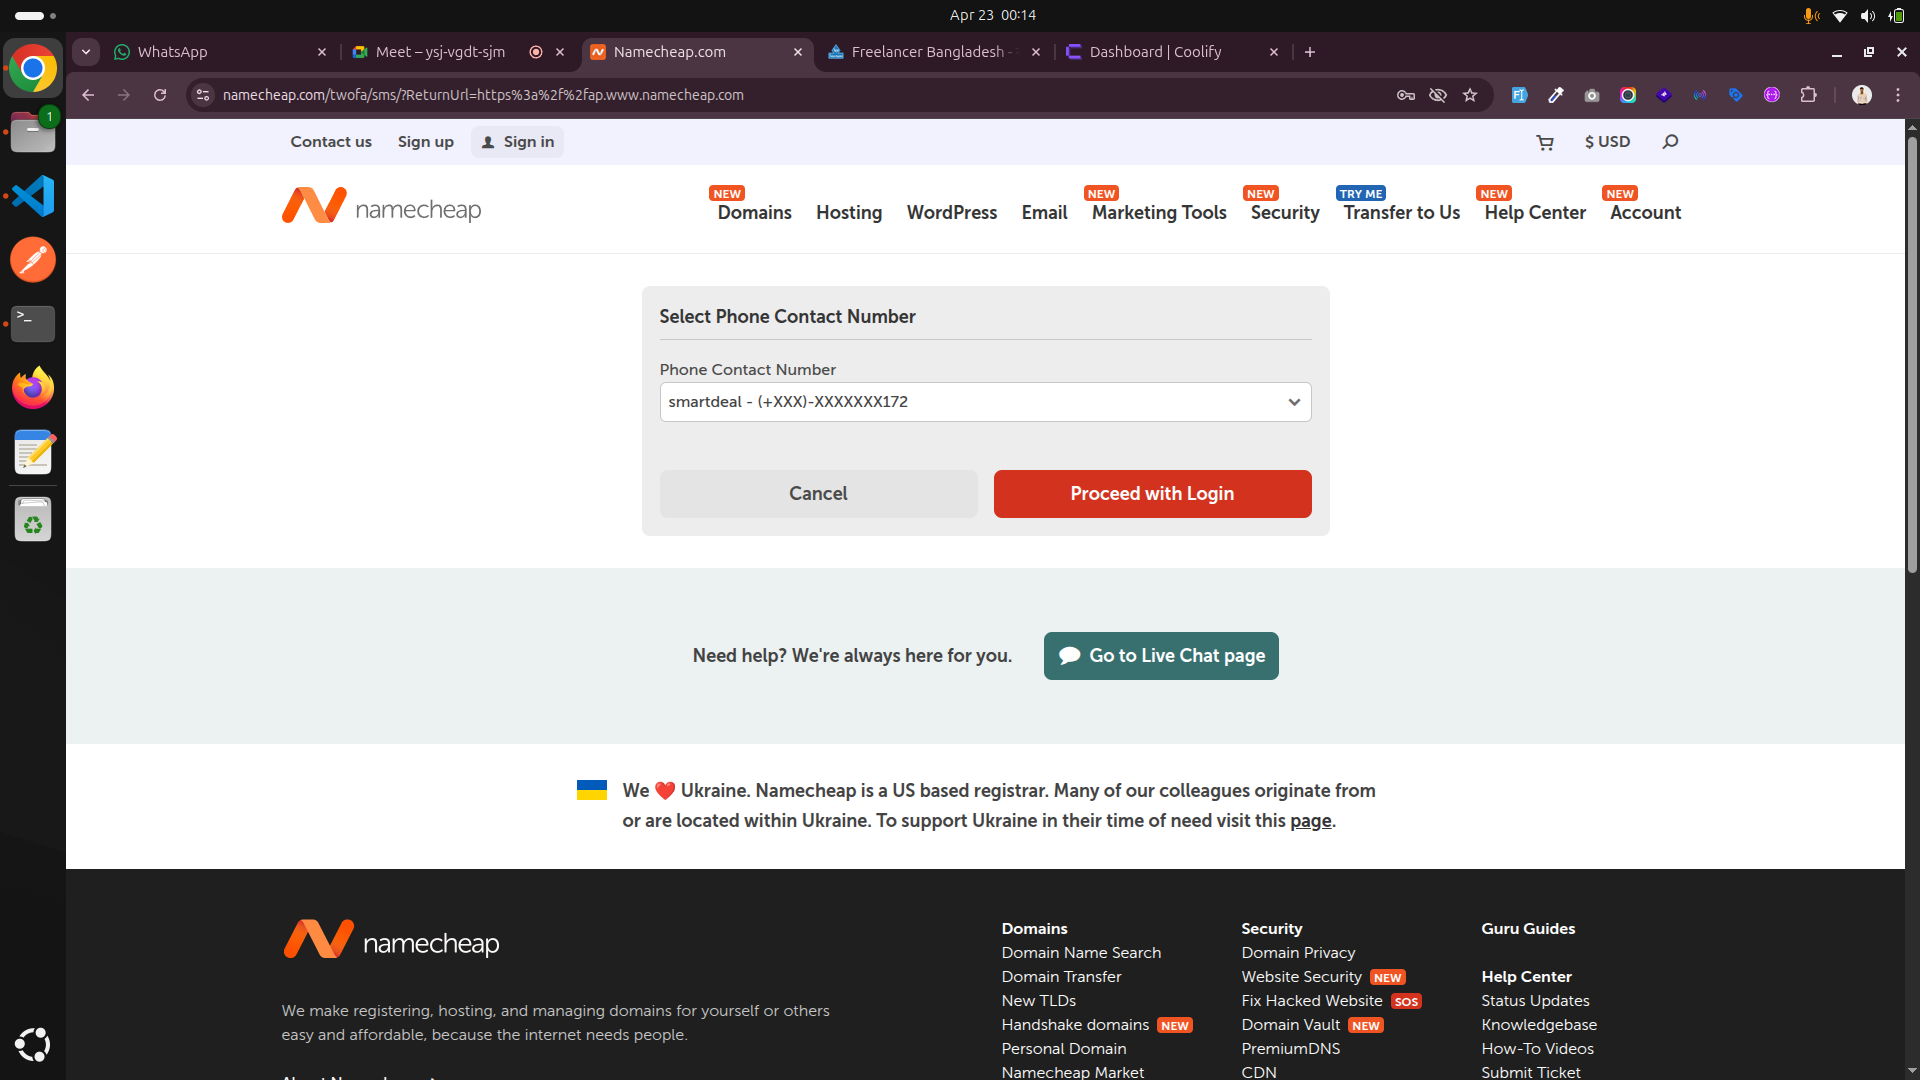This screenshot has width=1920, height=1080.
Task: Click Sign up link
Action: pos(425,142)
